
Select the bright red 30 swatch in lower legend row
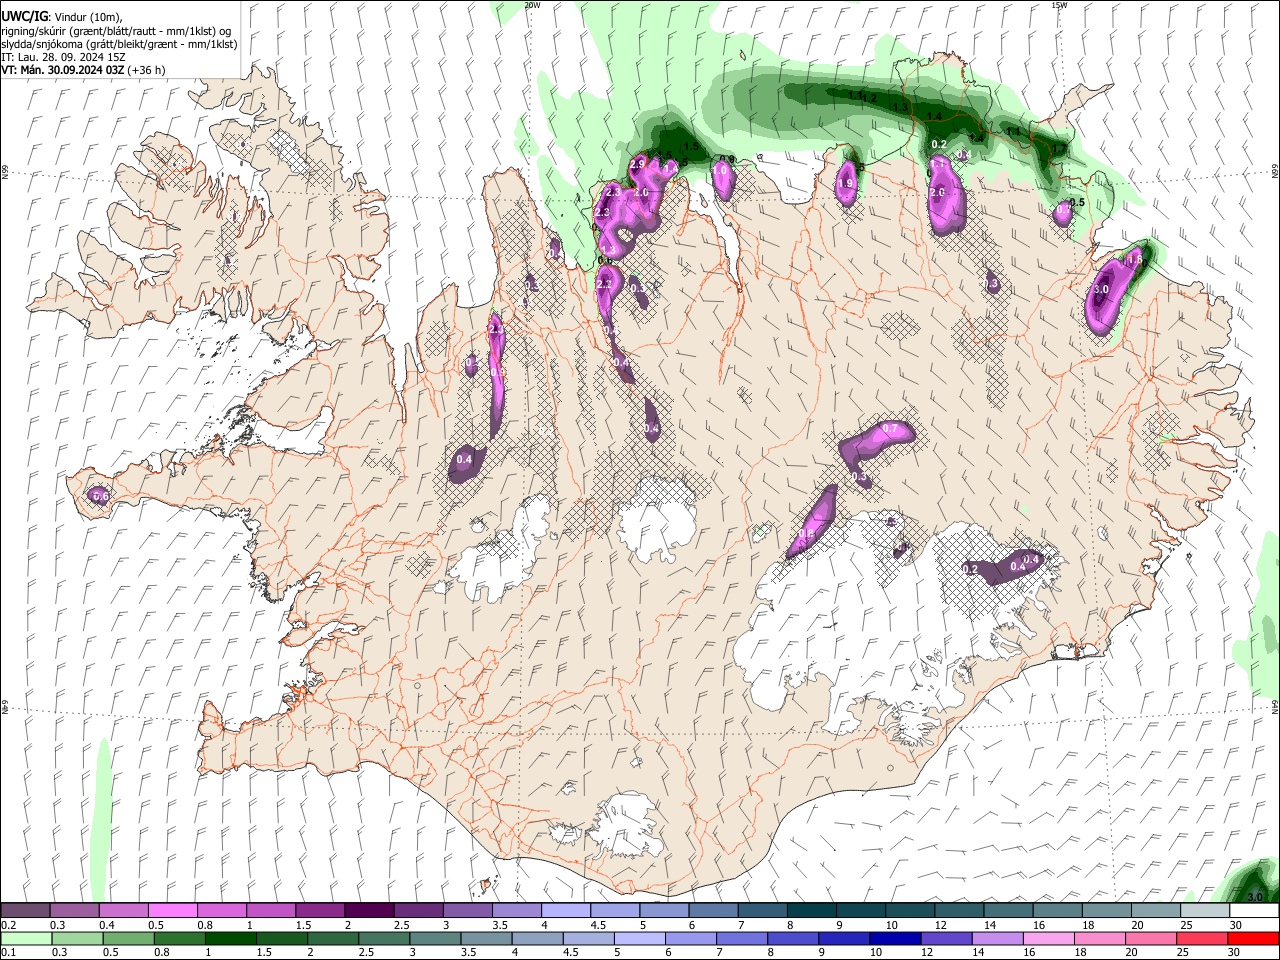[1254, 939]
